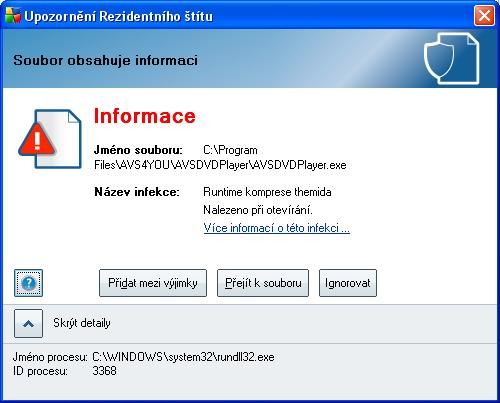The width and height of the screenshot is (500, 403).
Task: Open help with the question mark button
Action: 28,283
